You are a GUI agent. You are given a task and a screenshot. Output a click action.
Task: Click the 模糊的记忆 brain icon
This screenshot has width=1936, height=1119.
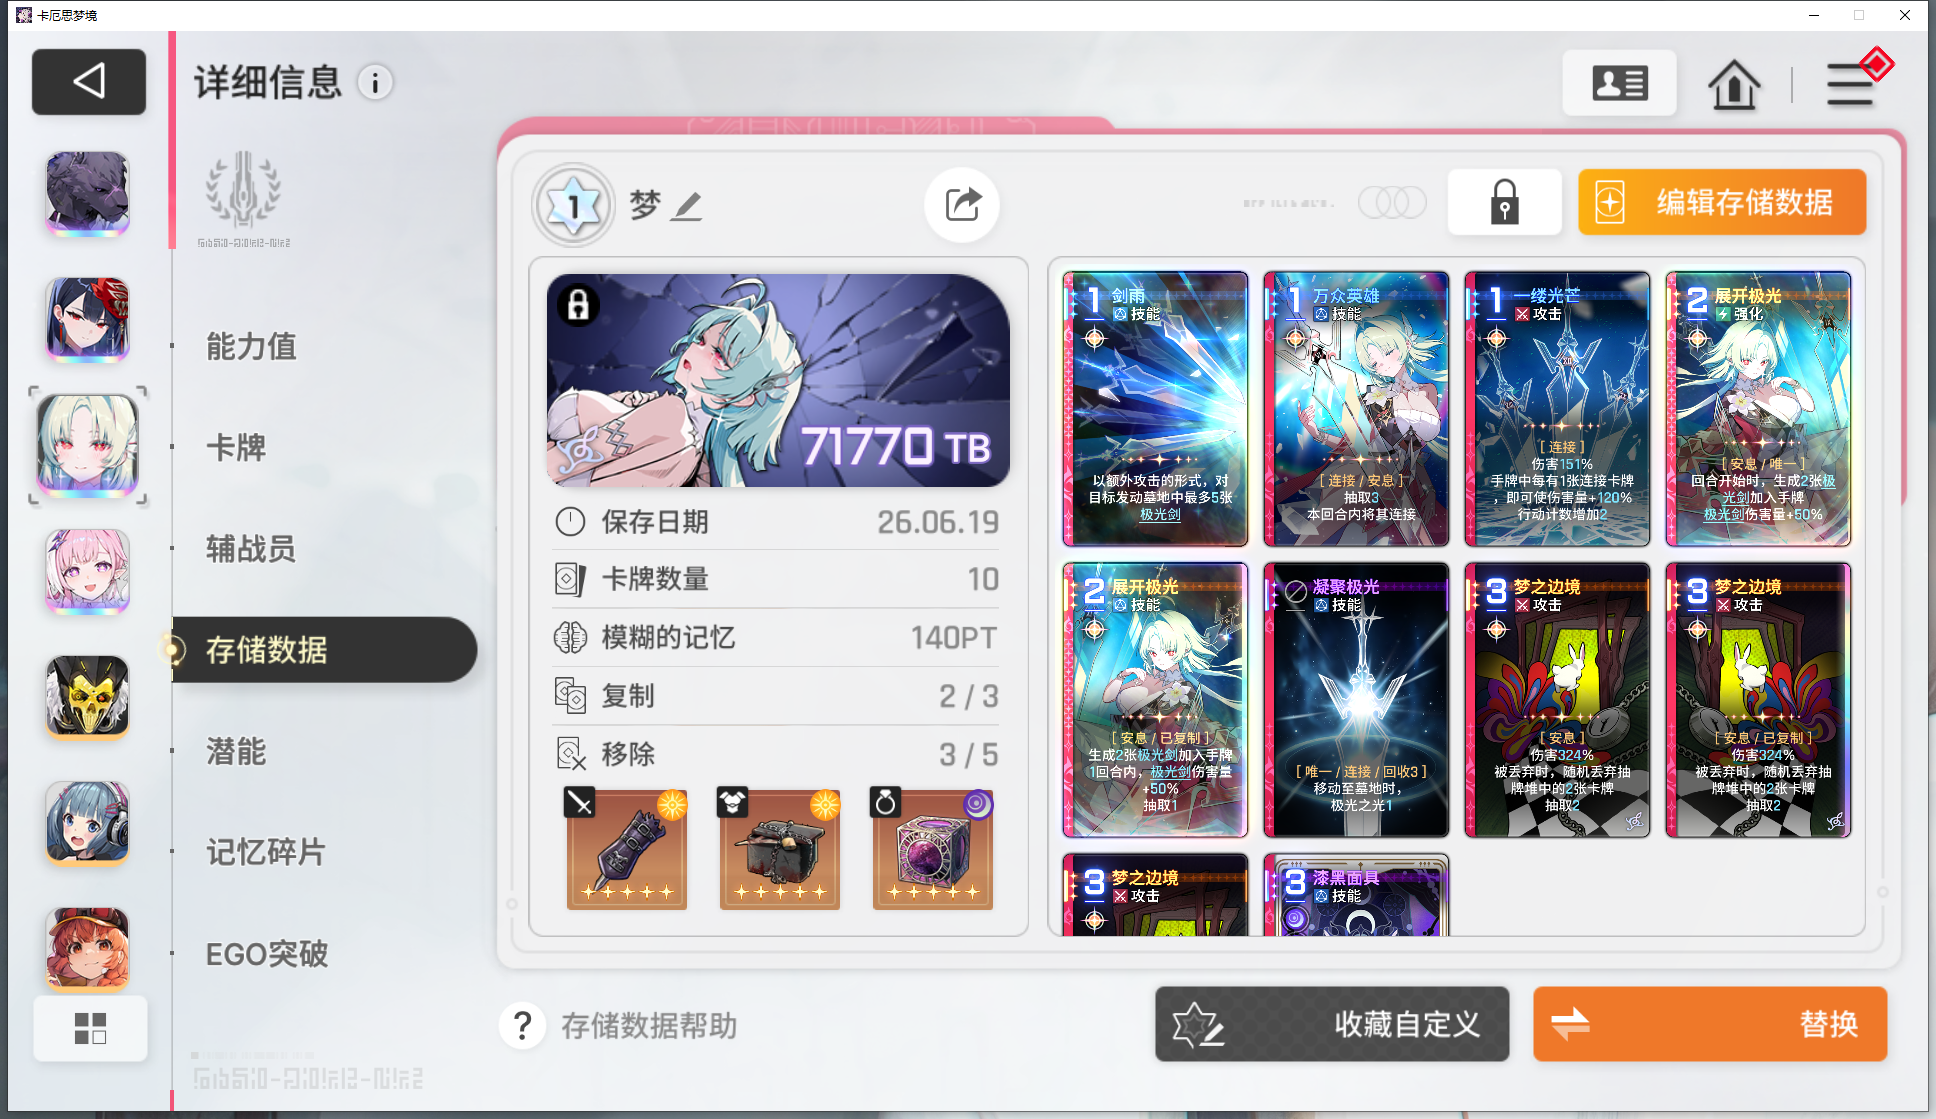[x=570, y=637]
